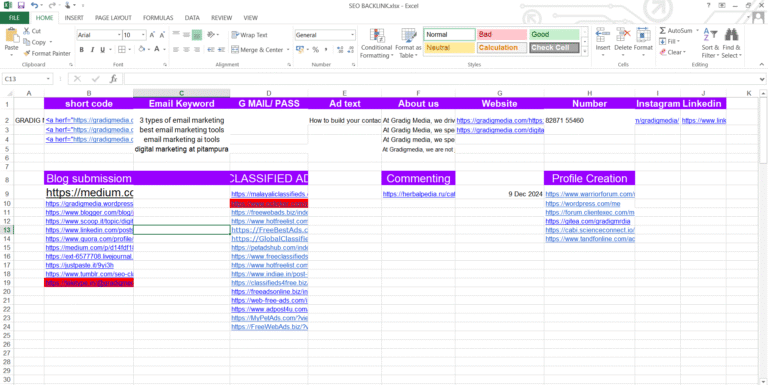Click the Fill down arrow icon

[663, 42]
